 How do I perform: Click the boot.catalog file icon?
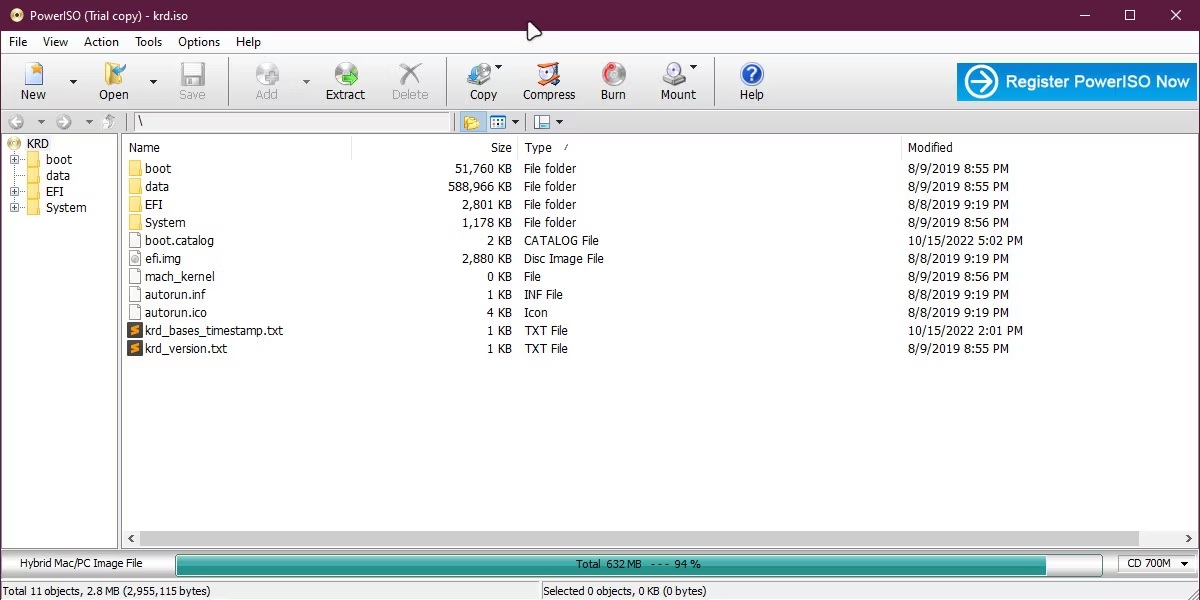136,240
